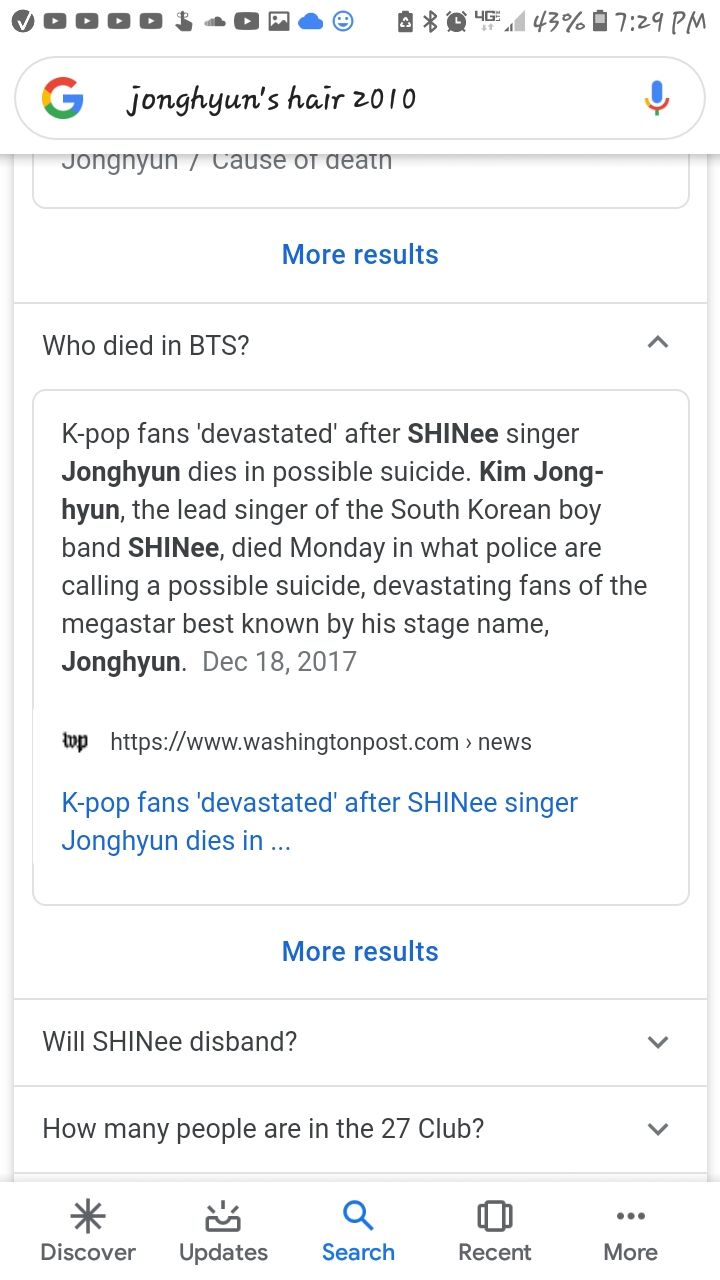Viewport: 720px width, 1280px height.
Task: Tap the Bluetooth status bar icon
Action: (431, 20)
